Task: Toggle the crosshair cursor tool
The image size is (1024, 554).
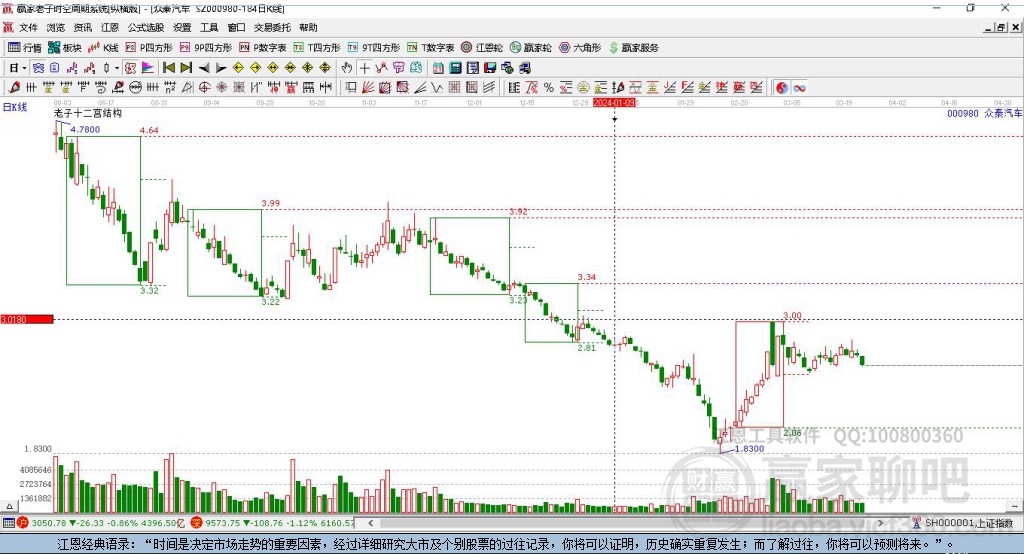Action: [x=364, y=68]
